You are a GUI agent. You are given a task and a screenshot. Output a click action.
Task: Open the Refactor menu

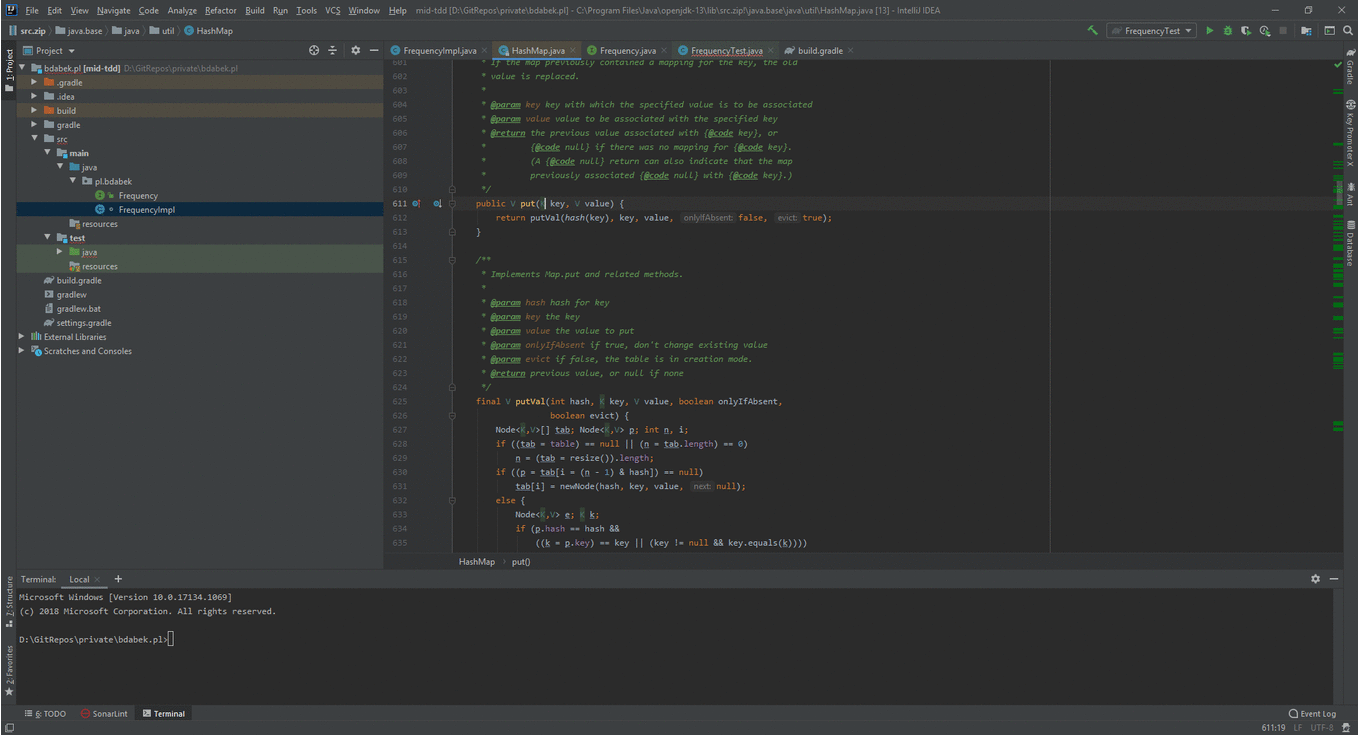[221, 10]
